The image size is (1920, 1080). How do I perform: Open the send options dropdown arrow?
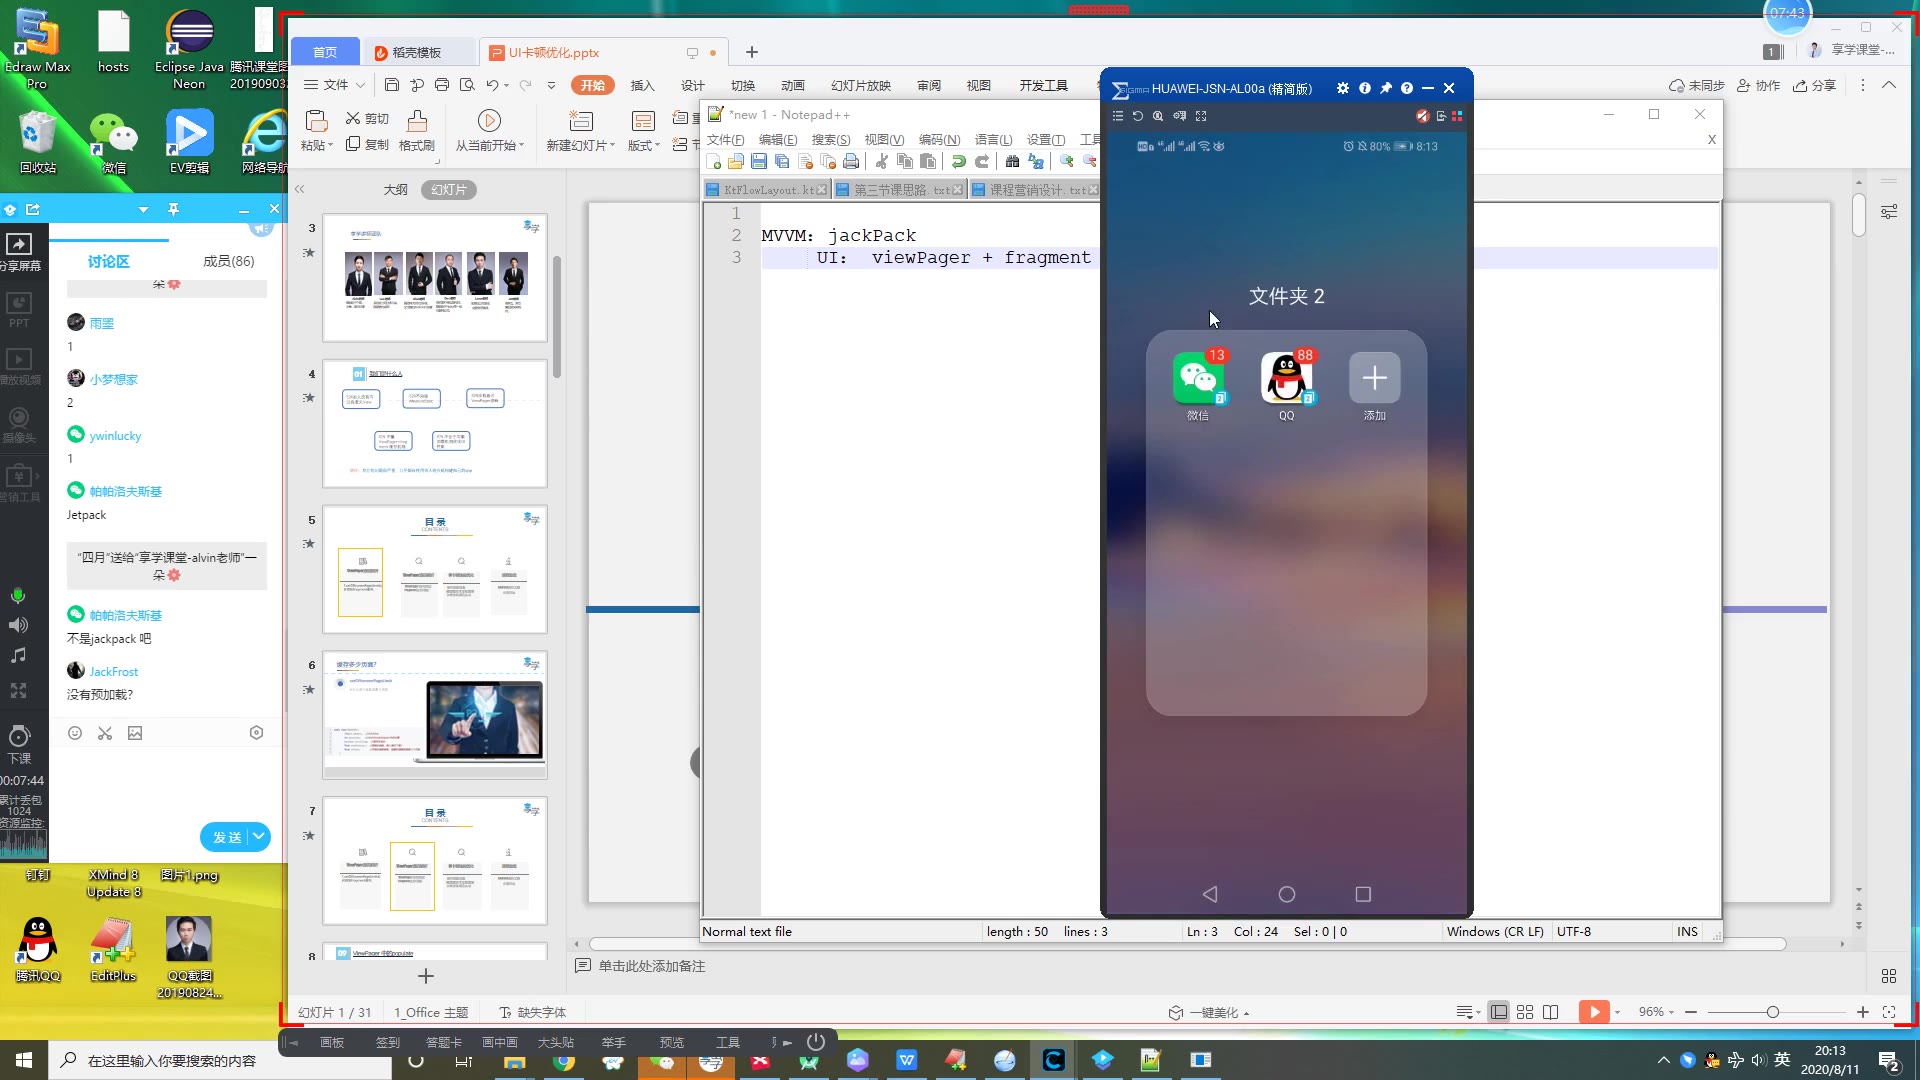260,837
